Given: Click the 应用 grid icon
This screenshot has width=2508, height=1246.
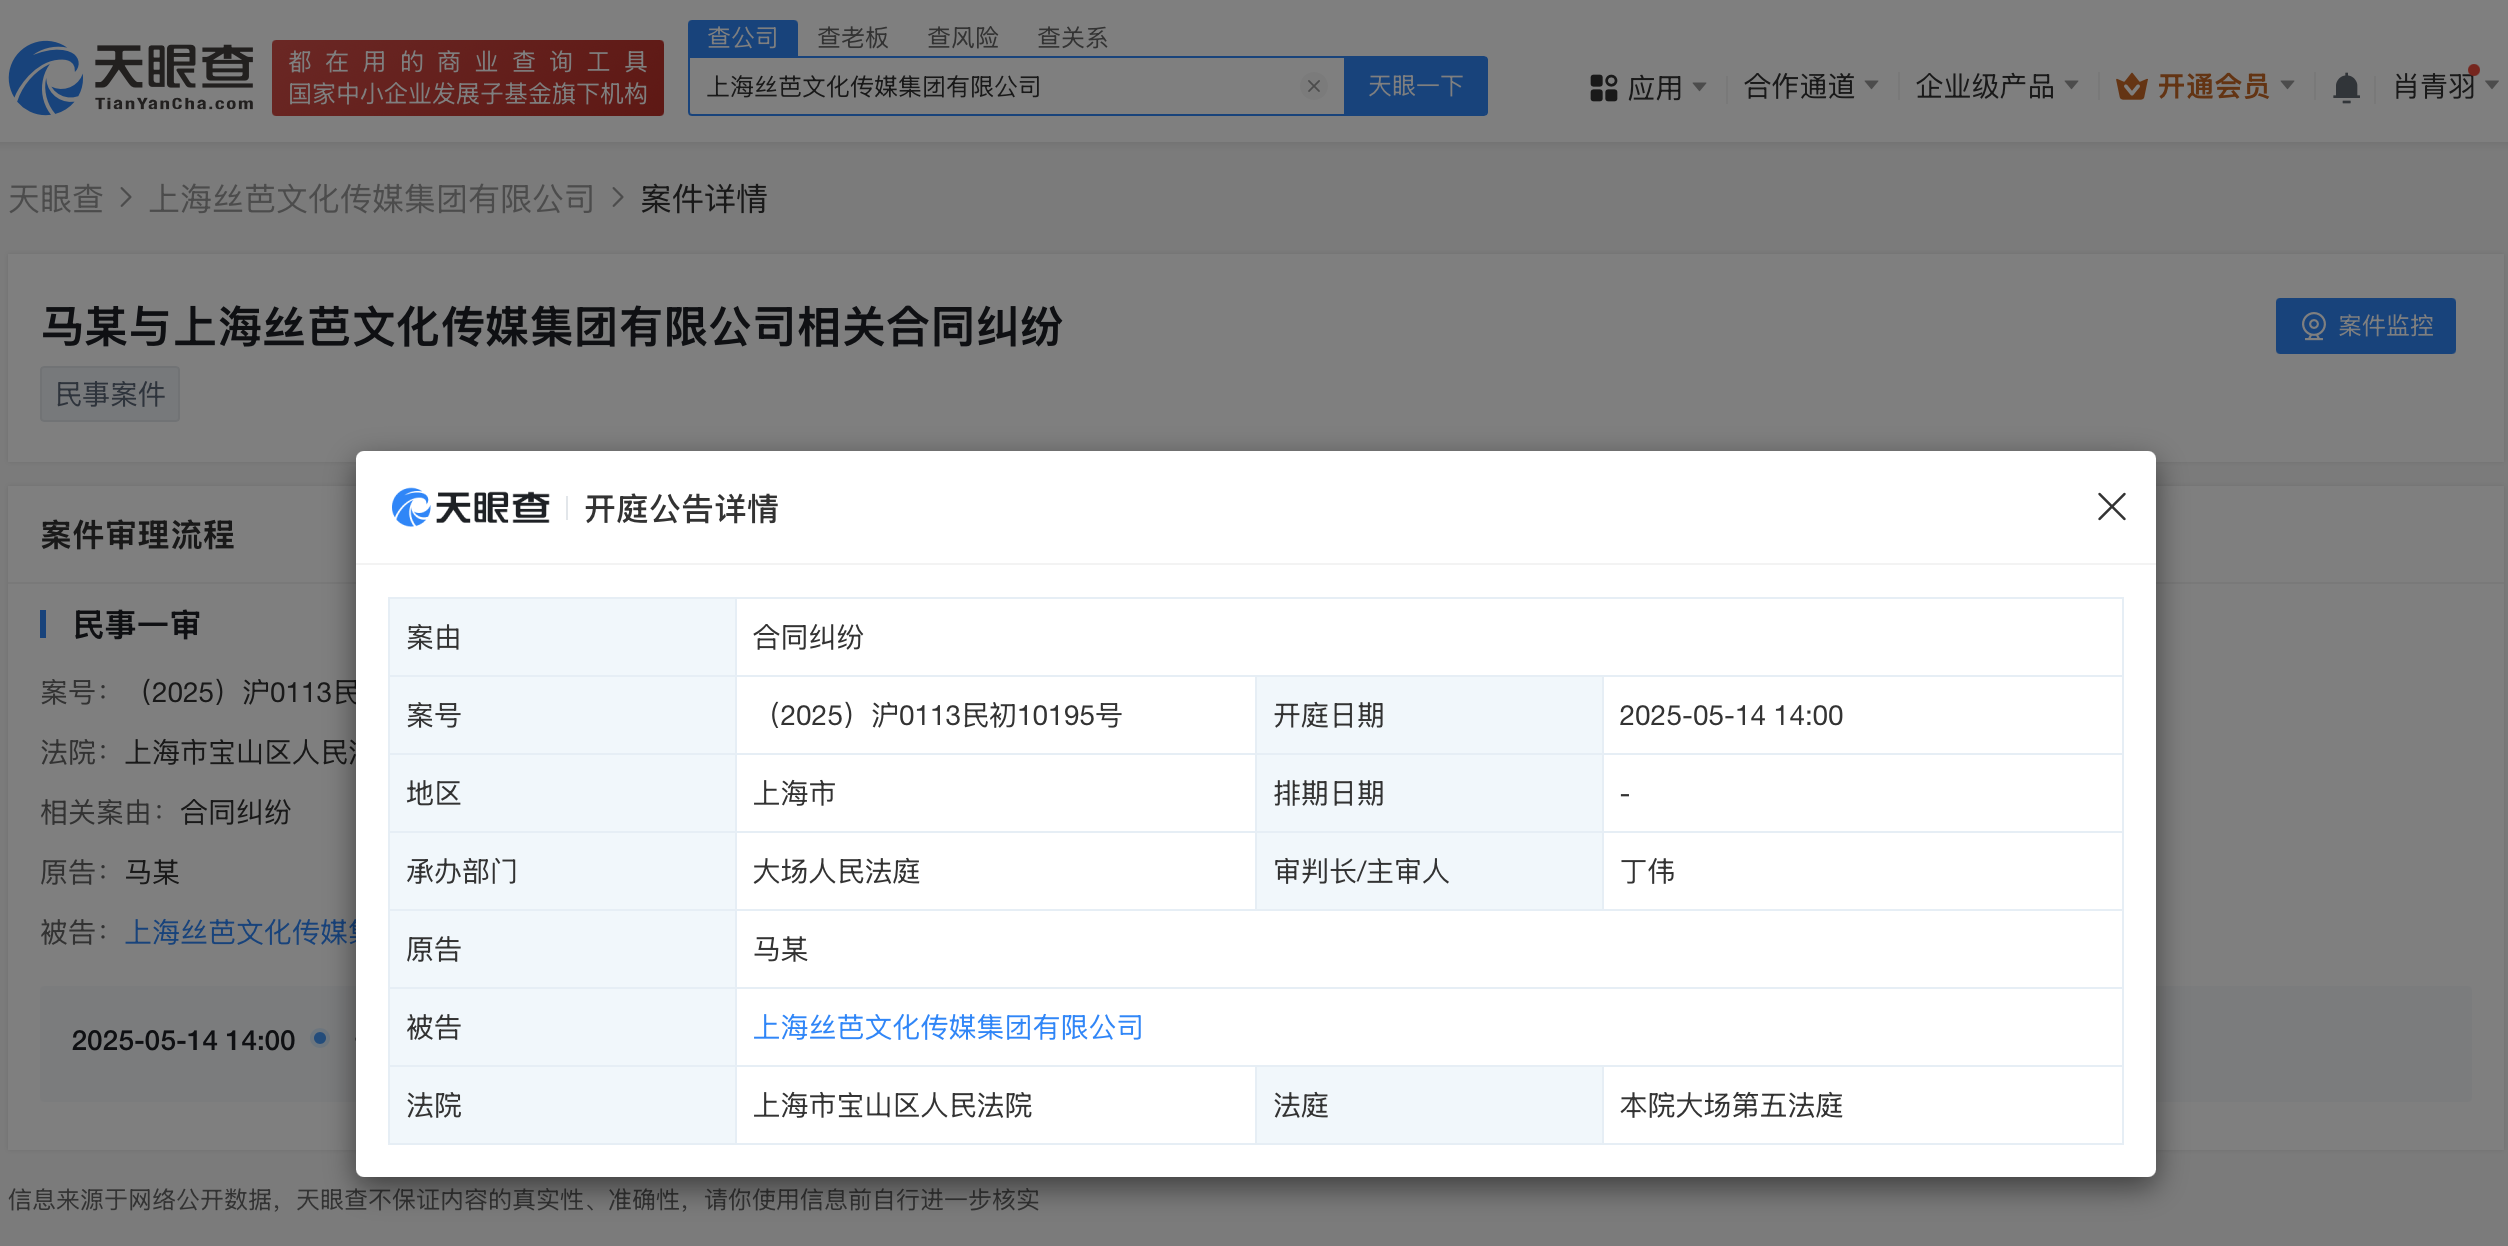Looking at the screenshot, I should [x=1603, y=88].
